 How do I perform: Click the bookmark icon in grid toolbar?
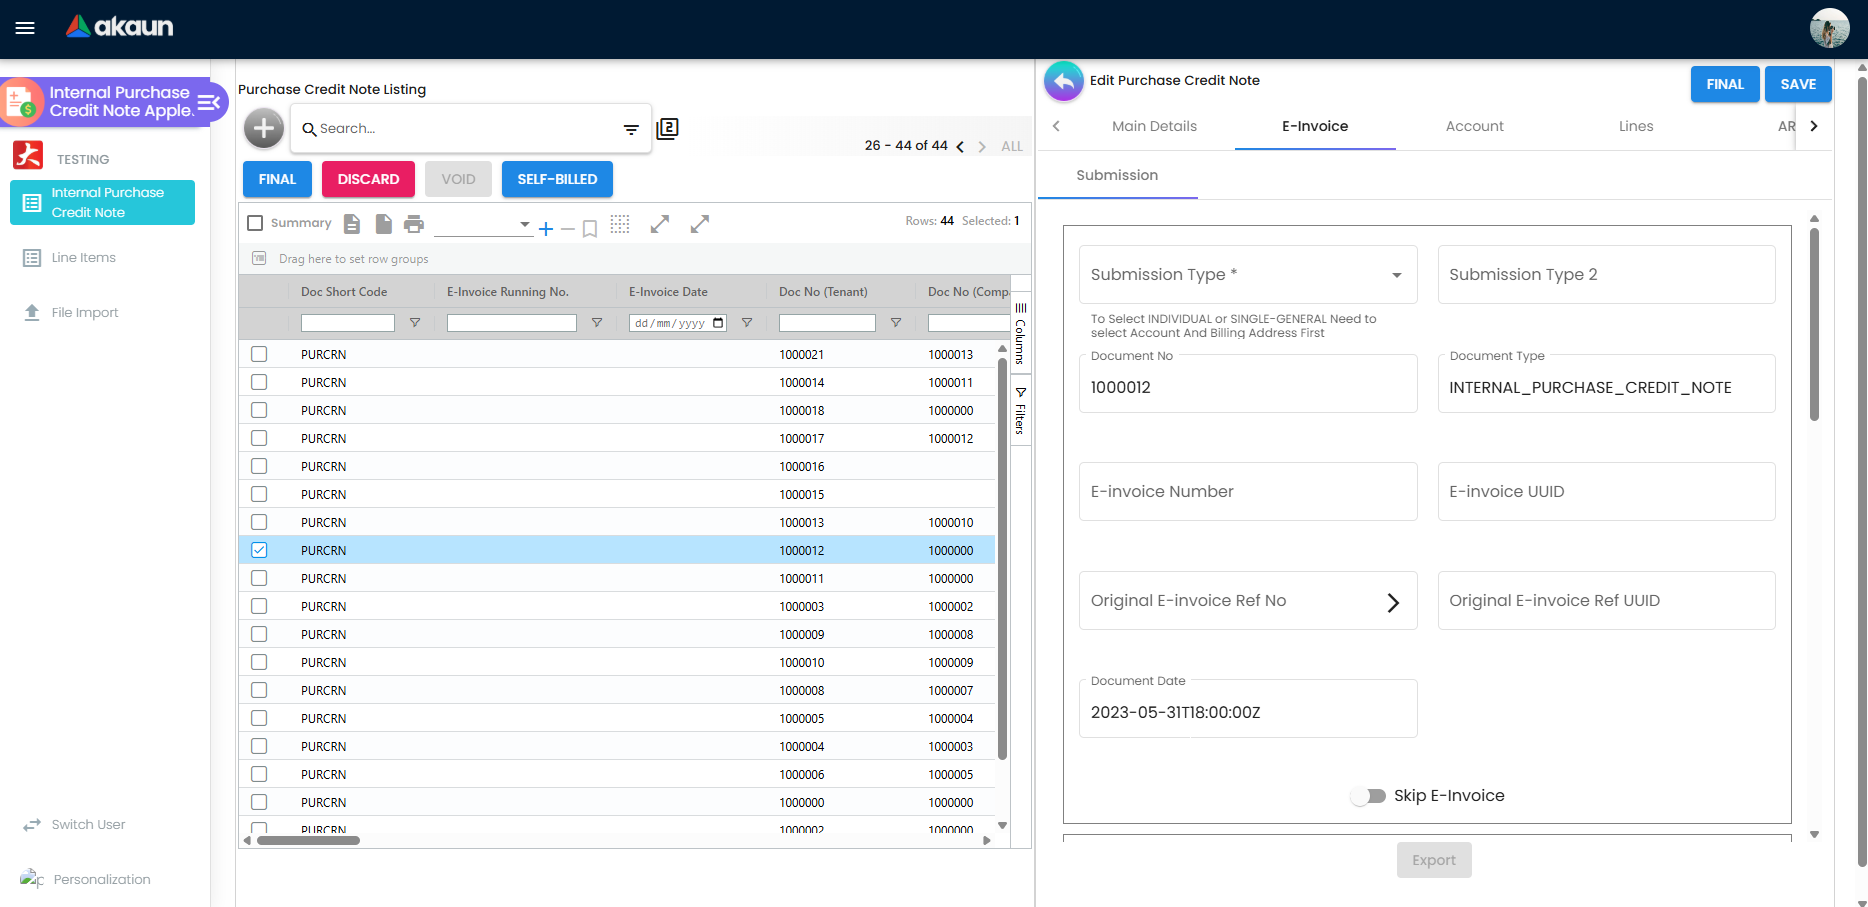tap(590, 229)
